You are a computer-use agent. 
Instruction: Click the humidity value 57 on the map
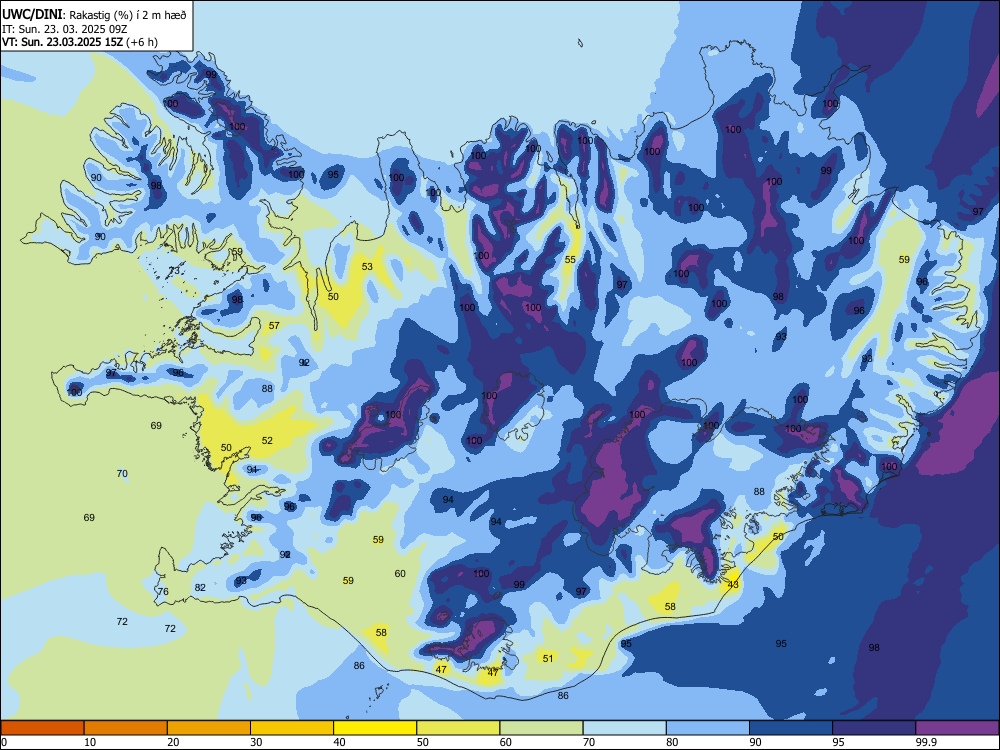point(274,325)
